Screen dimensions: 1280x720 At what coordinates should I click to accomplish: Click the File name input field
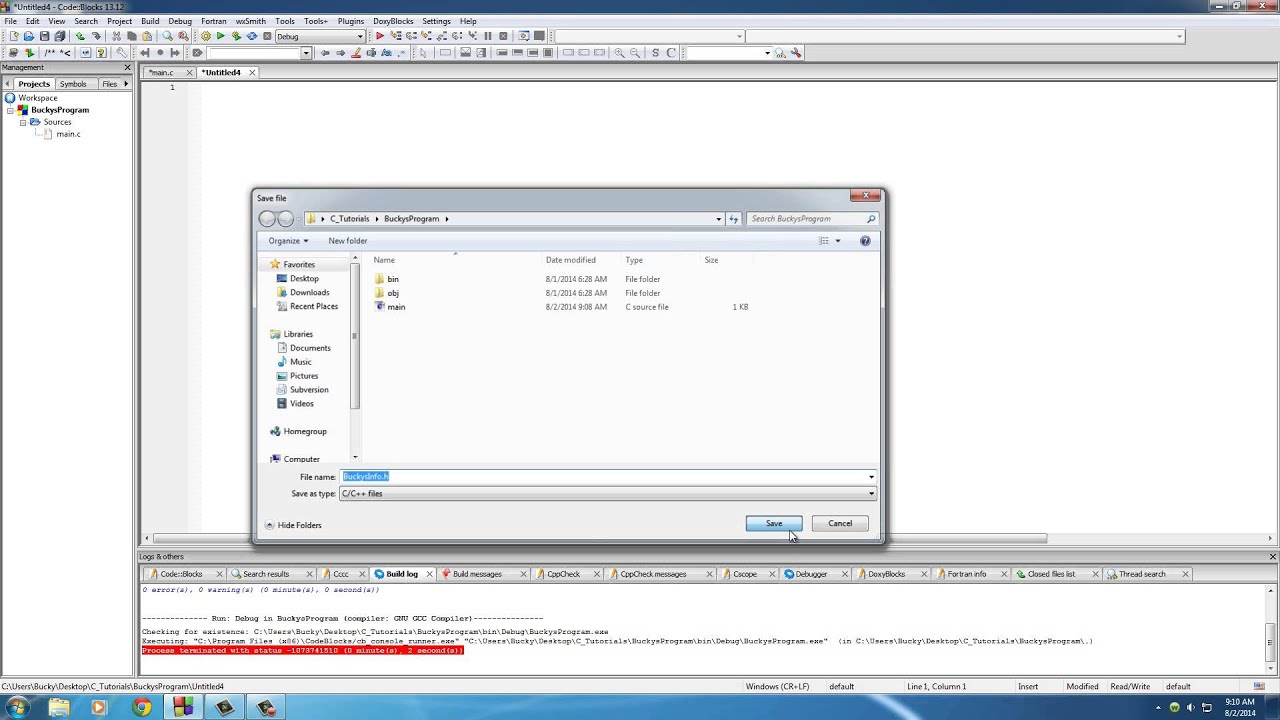(602, 477)
